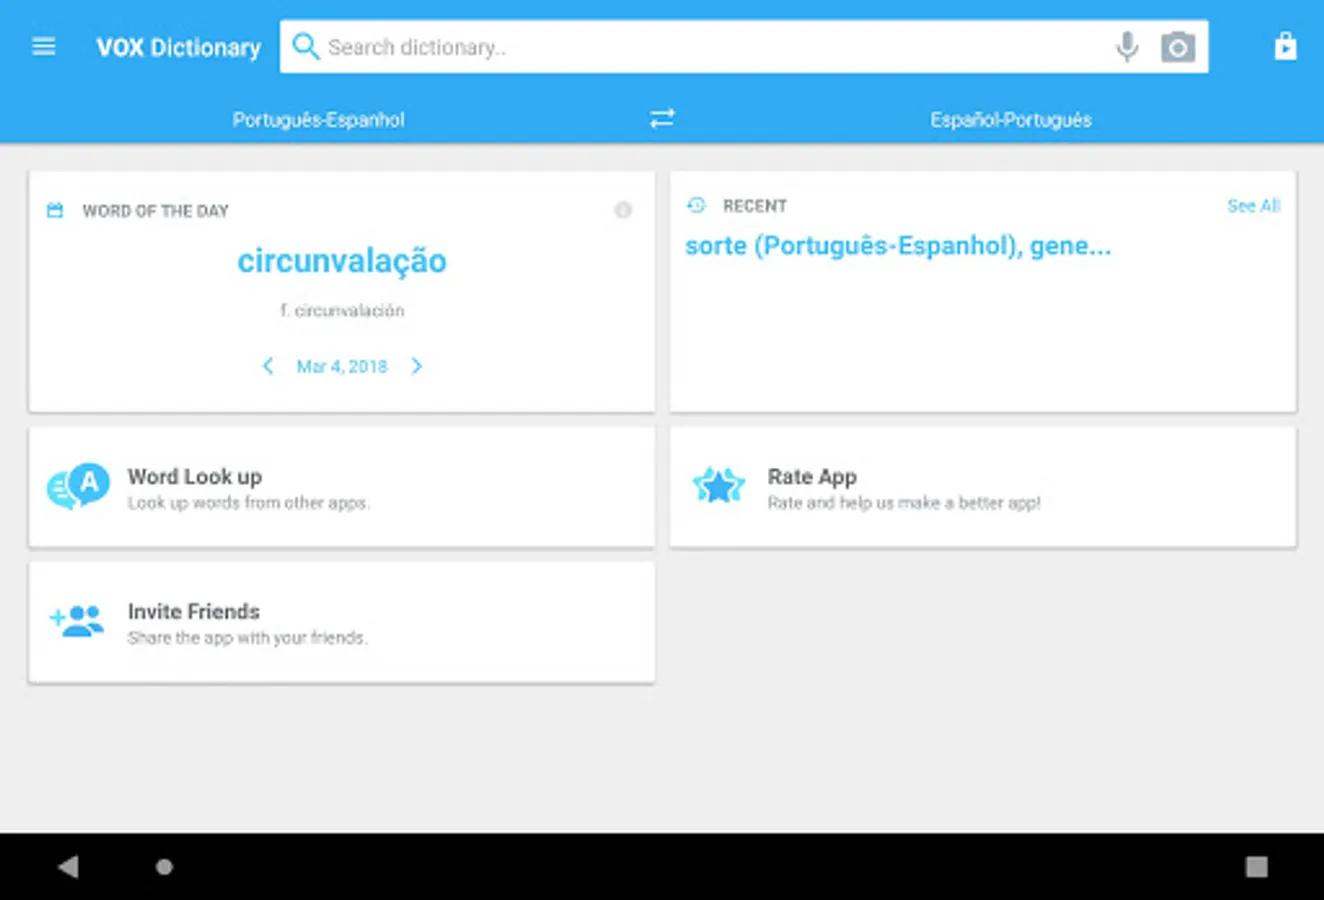Click the RECENT heading label
This screenshot has height=900, width=1324.
(755, 206)
